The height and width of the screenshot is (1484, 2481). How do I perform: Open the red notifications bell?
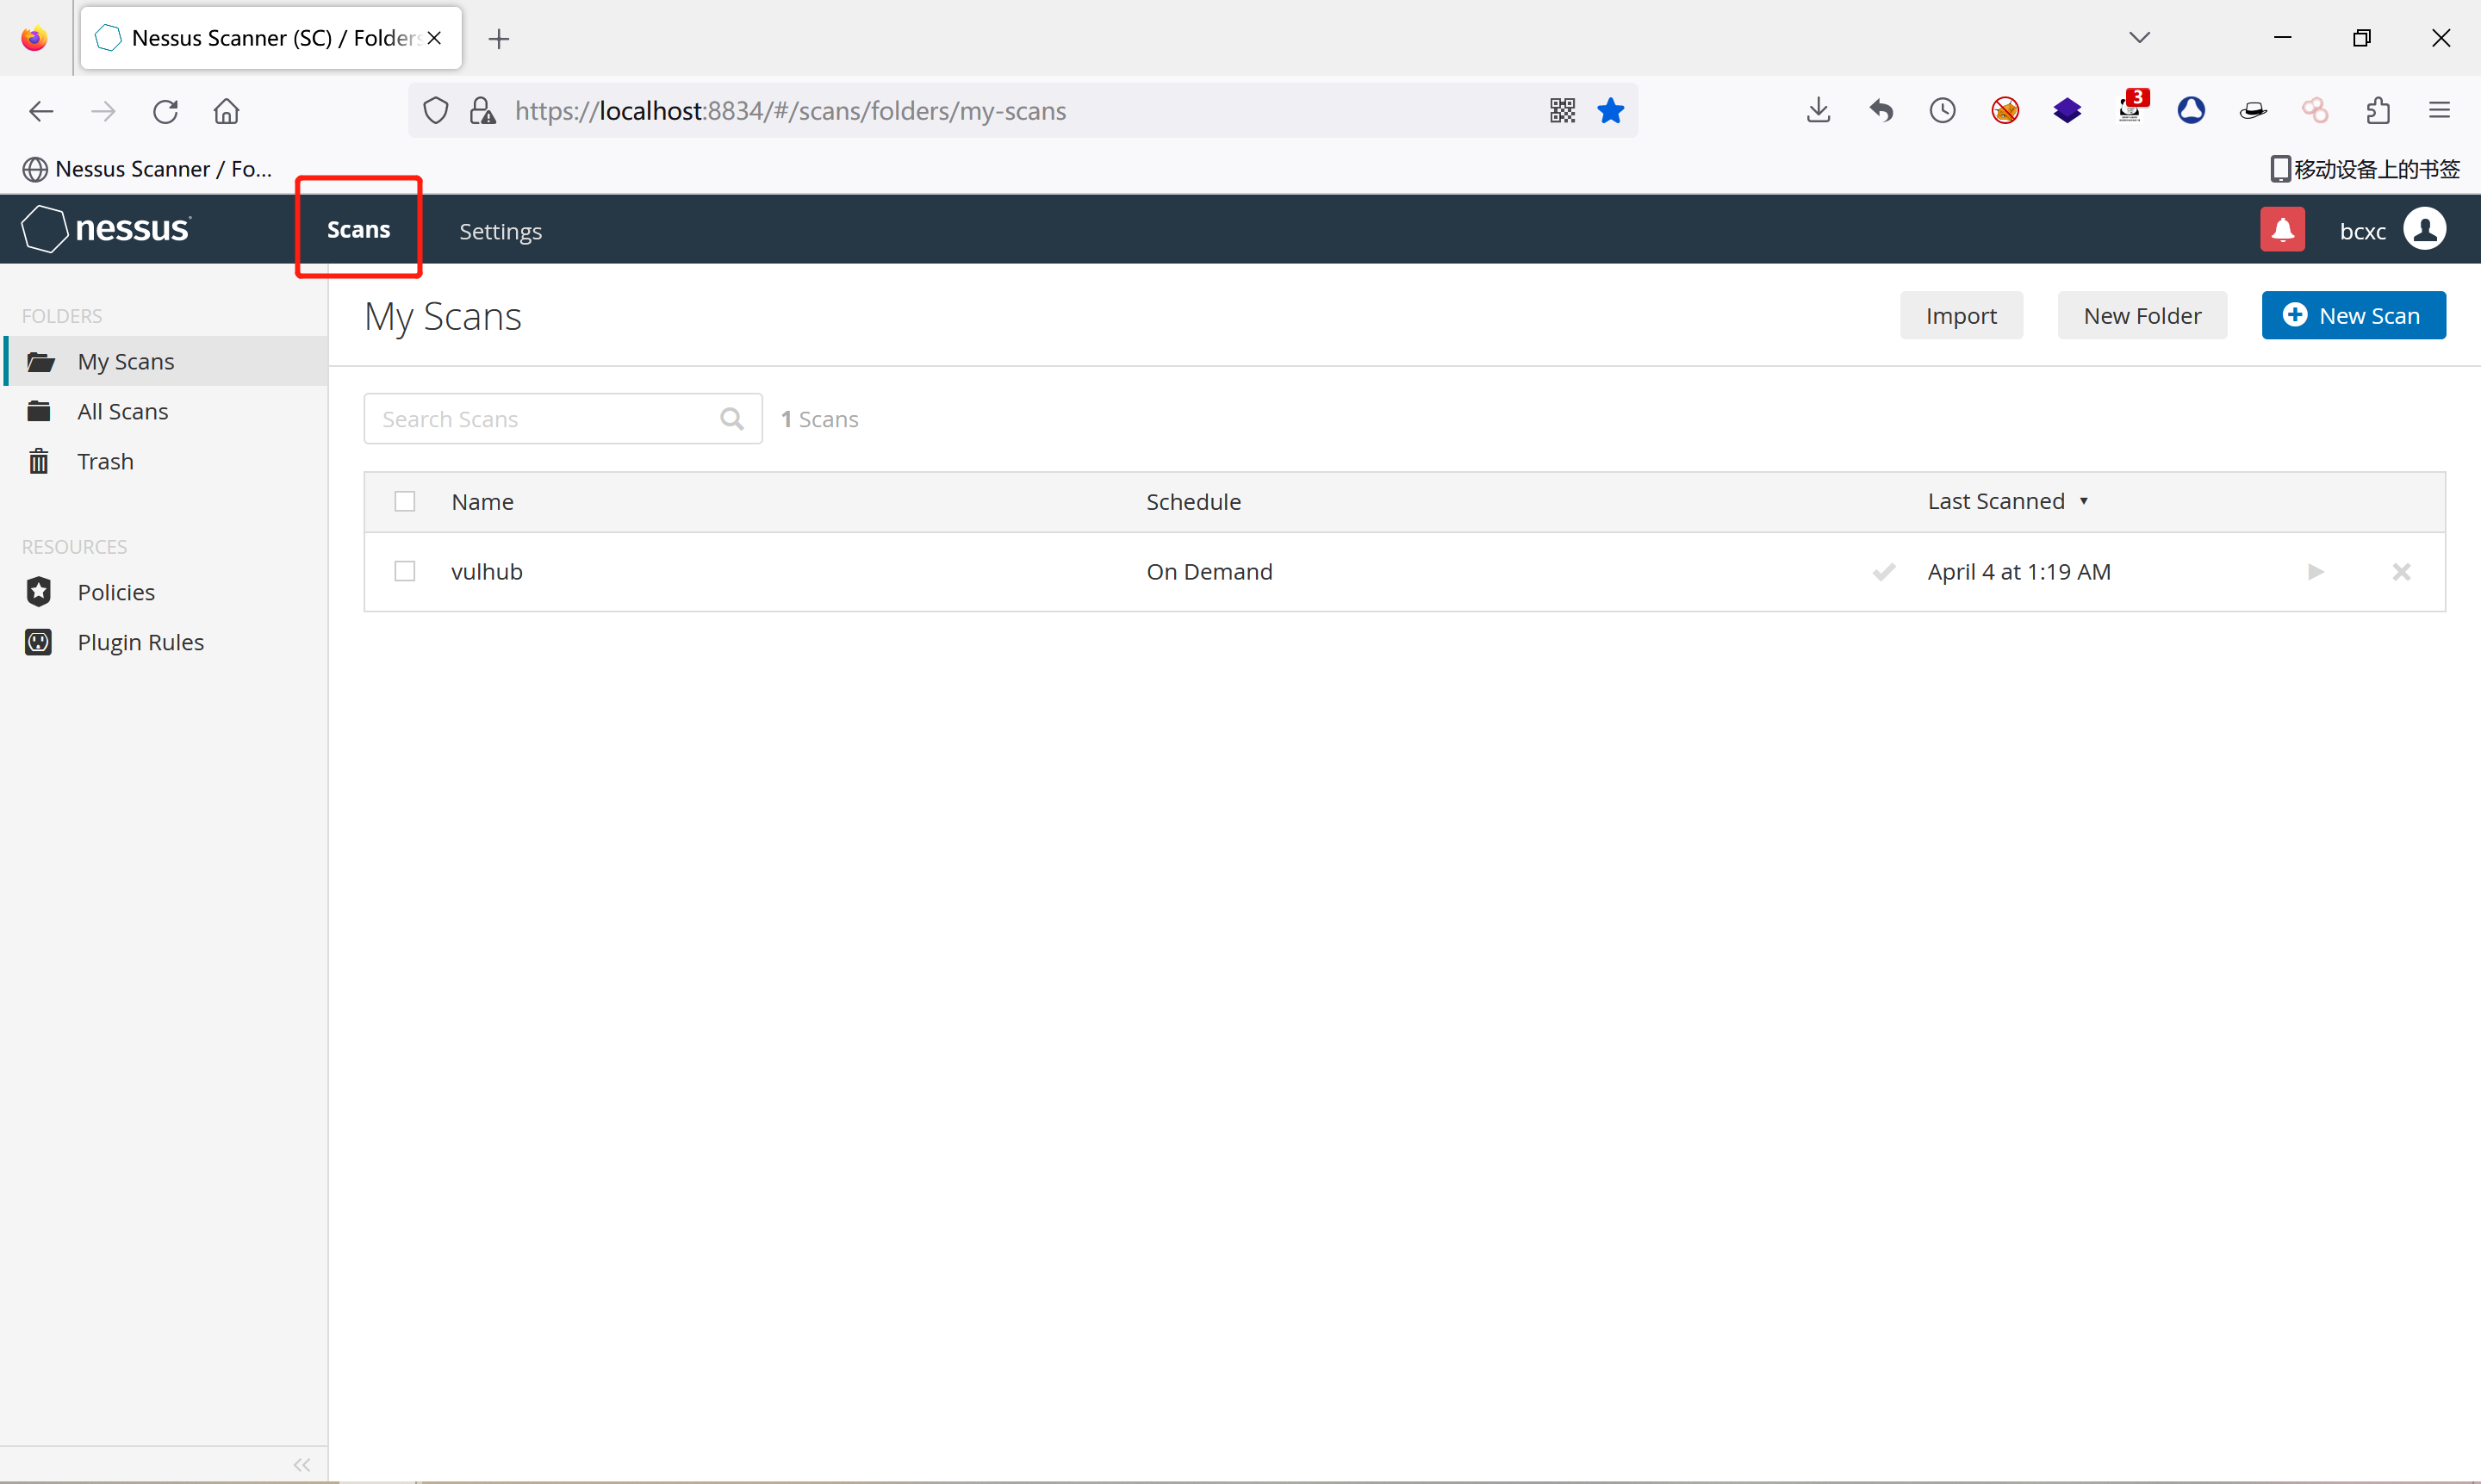coord(2282,230)
